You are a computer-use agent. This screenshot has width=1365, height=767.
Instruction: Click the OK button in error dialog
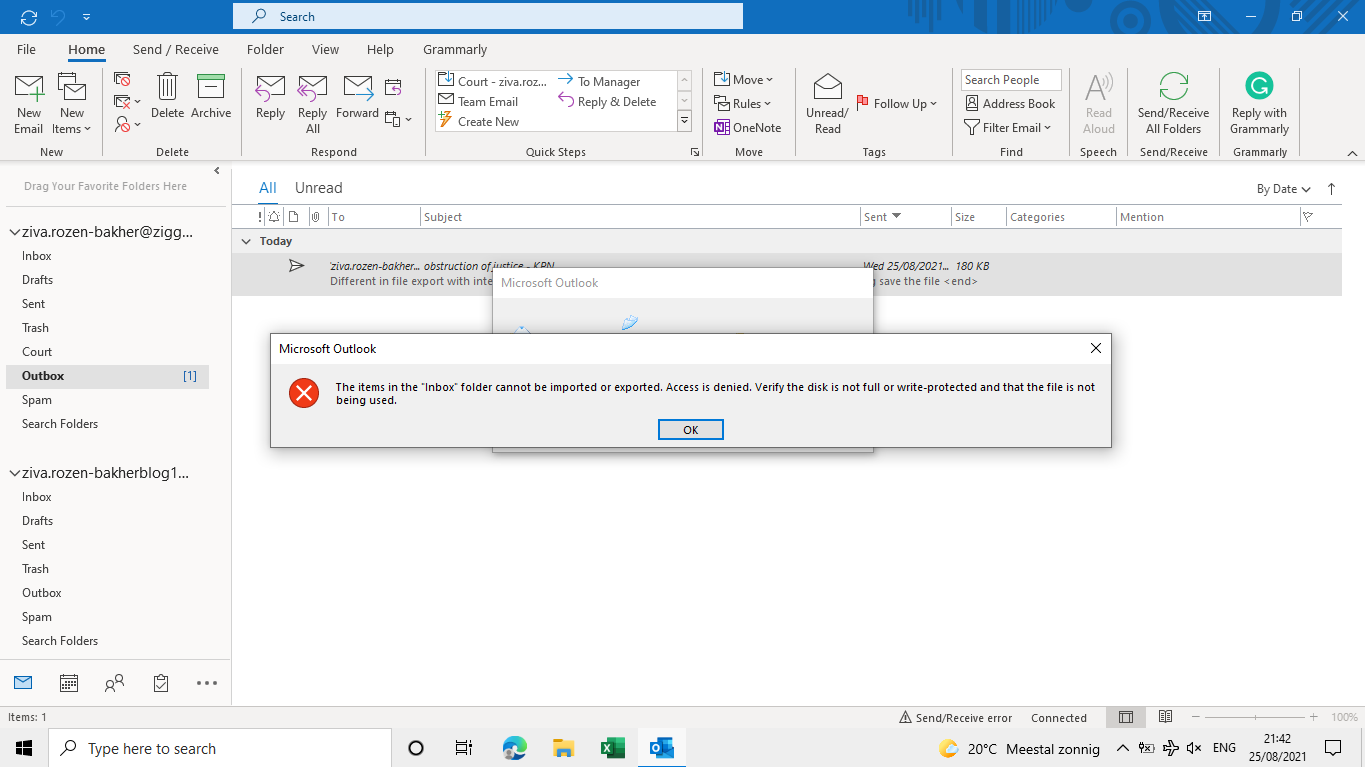click(690, 429)
